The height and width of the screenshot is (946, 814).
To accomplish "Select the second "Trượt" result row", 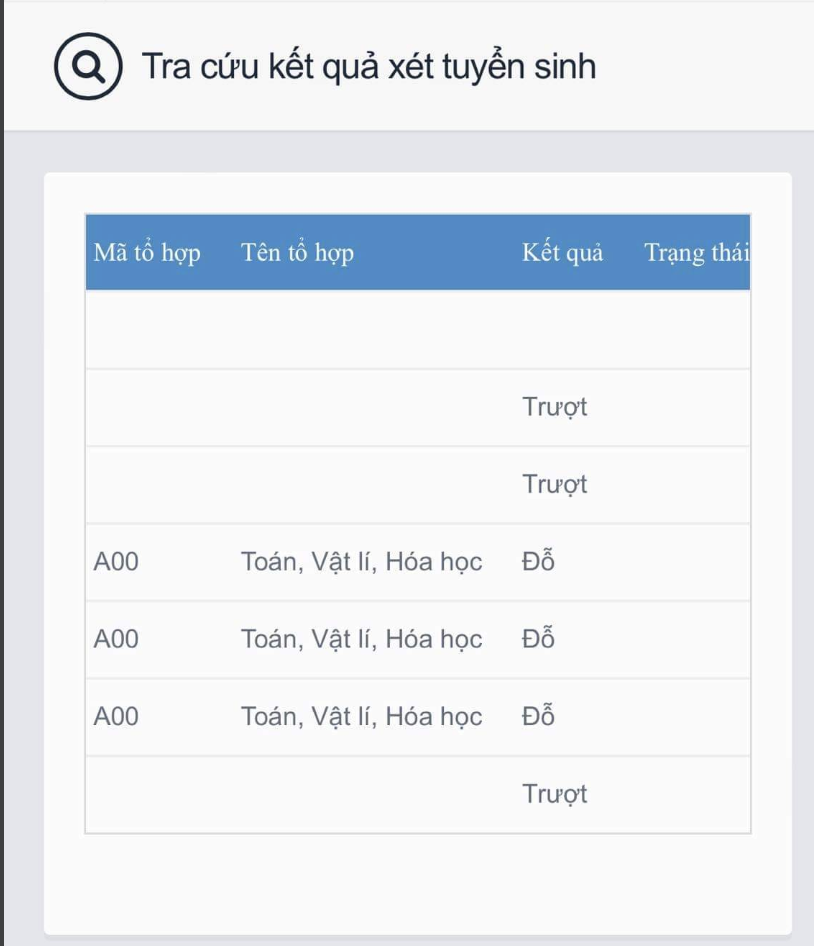I will pyautogui.click(x=554, y=484).
